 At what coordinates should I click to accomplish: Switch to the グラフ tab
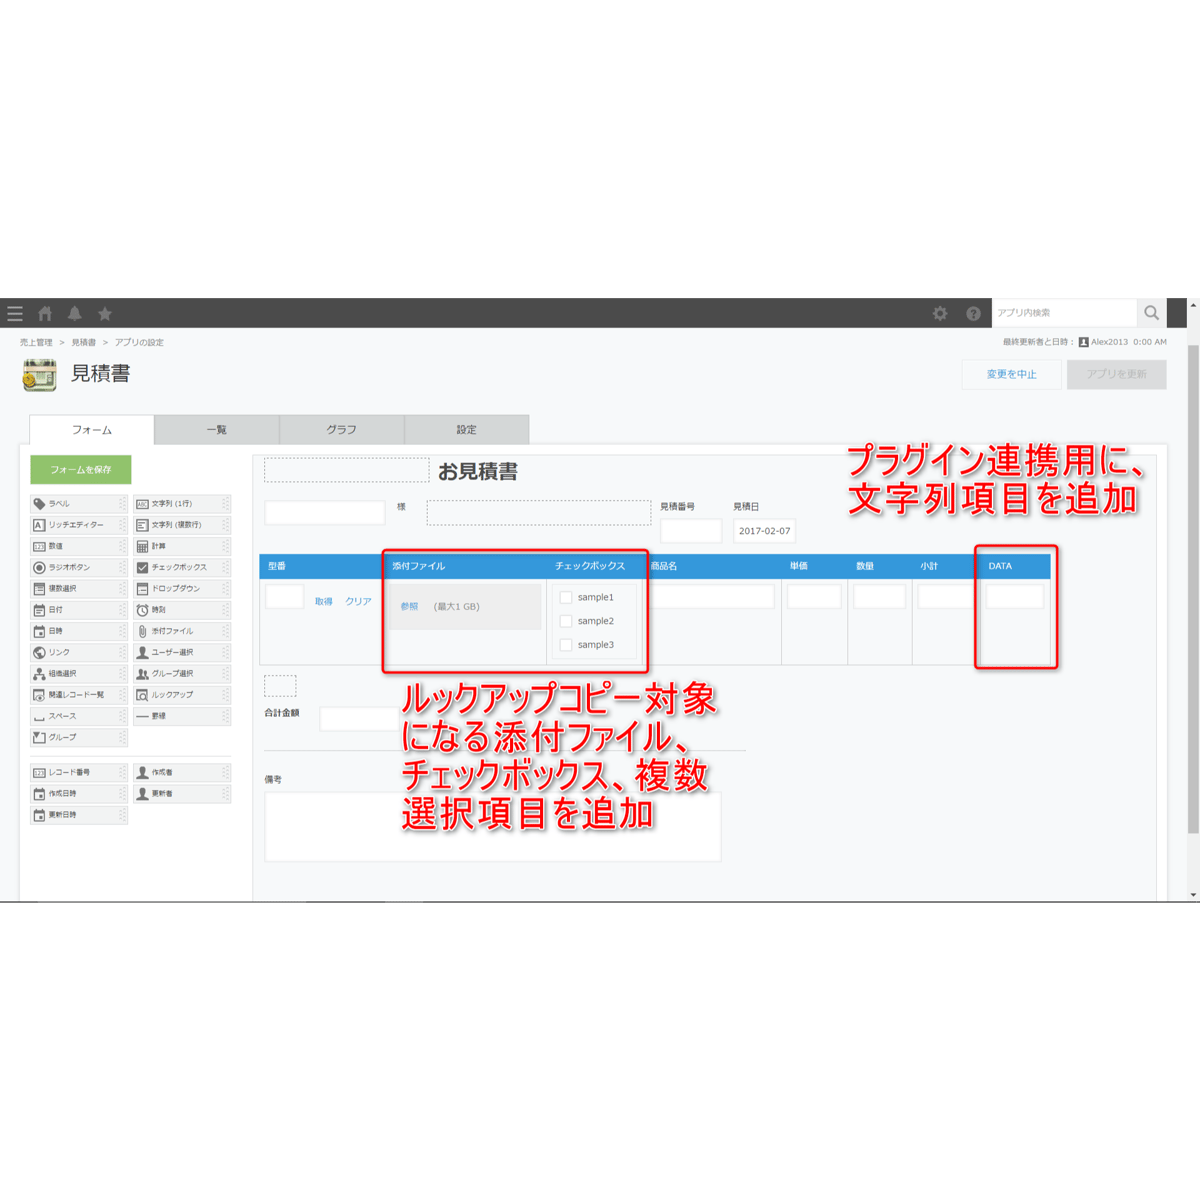tap(340, 429)
